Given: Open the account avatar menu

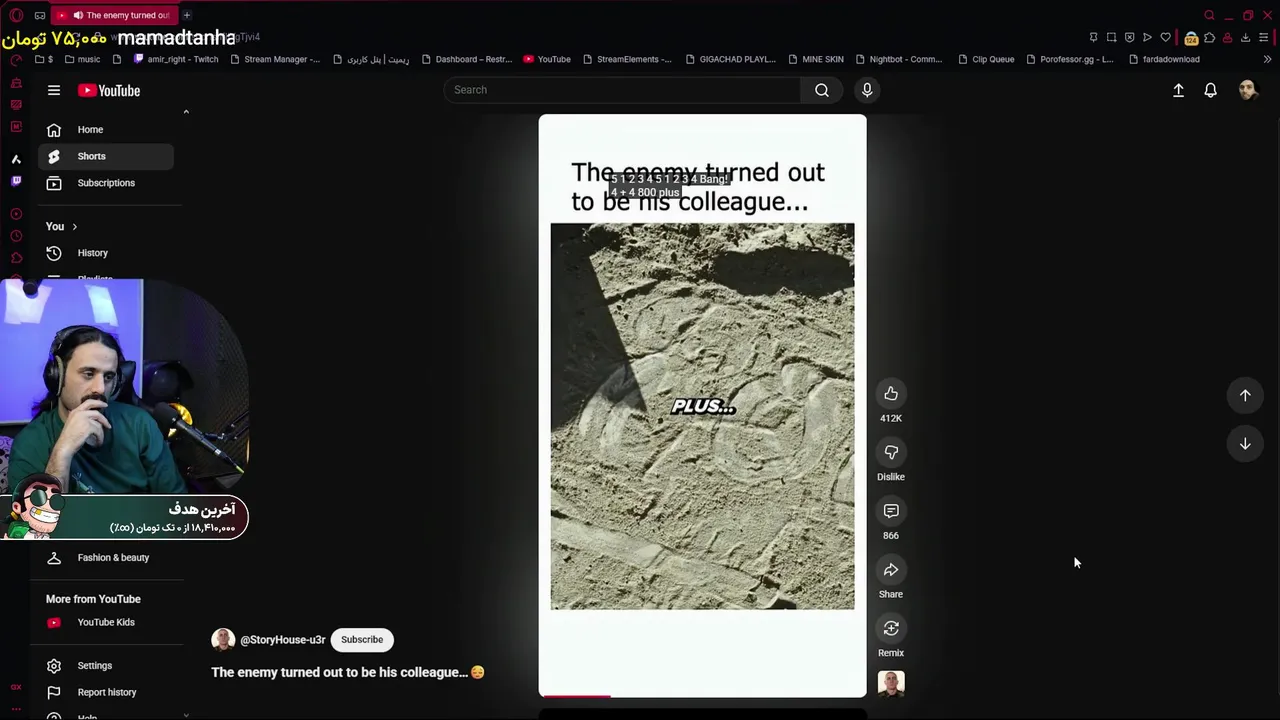Looking at the screenshot, I should coord(1247,90).
